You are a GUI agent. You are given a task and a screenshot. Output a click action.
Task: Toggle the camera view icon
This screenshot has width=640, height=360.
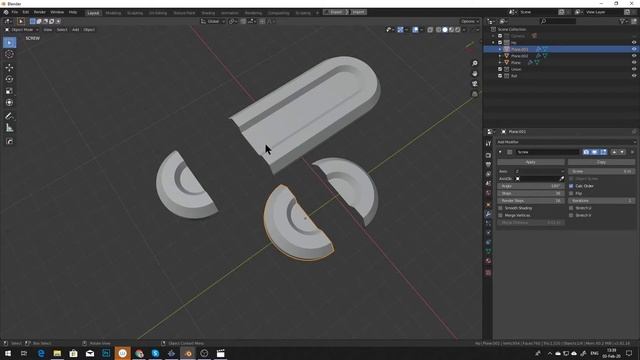pos(475,84)
